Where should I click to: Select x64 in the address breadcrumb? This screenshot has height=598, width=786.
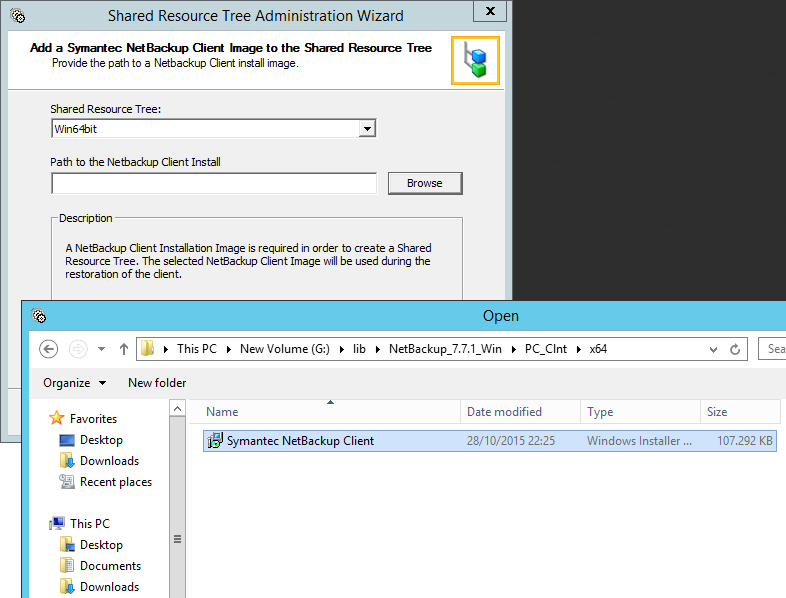pyautogui.click(x=598, y=349)
